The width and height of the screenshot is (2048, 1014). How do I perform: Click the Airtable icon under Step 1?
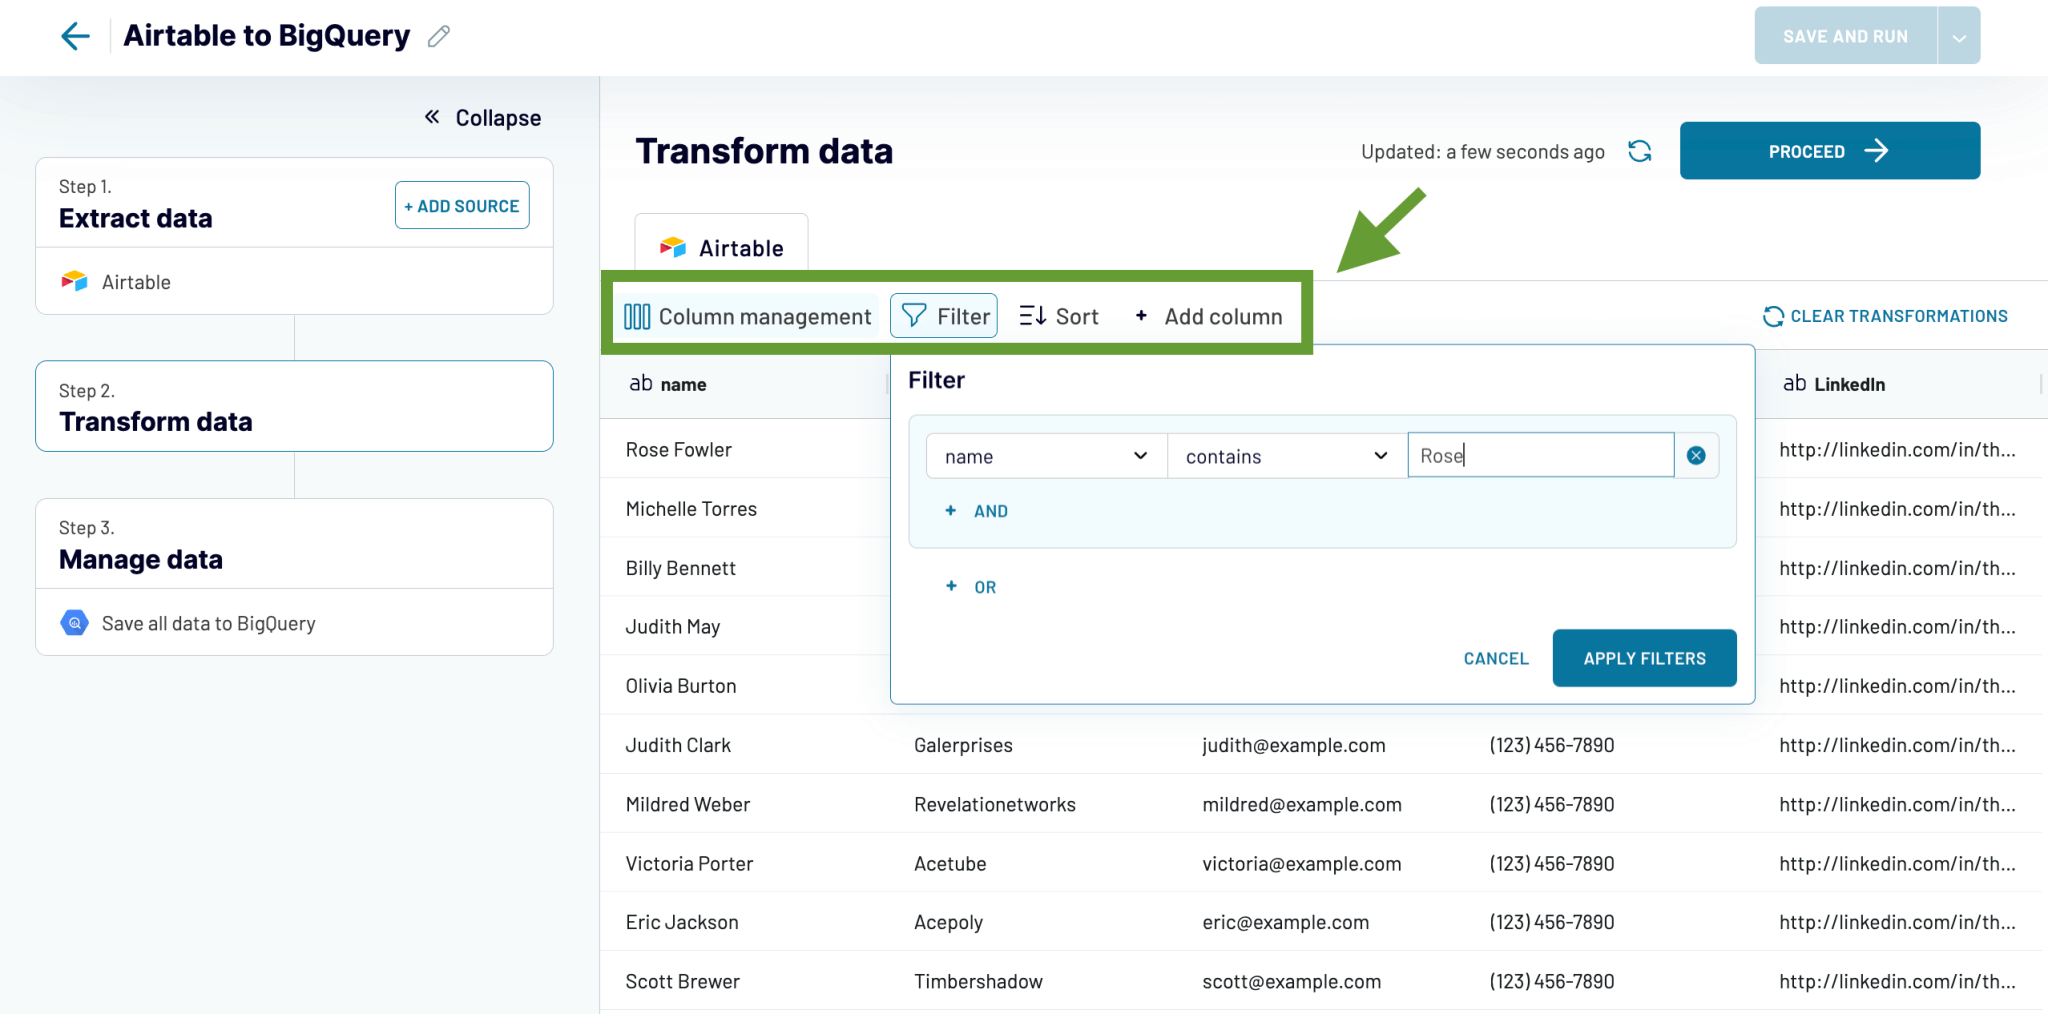pyautogui.click(x=73, y=281)
